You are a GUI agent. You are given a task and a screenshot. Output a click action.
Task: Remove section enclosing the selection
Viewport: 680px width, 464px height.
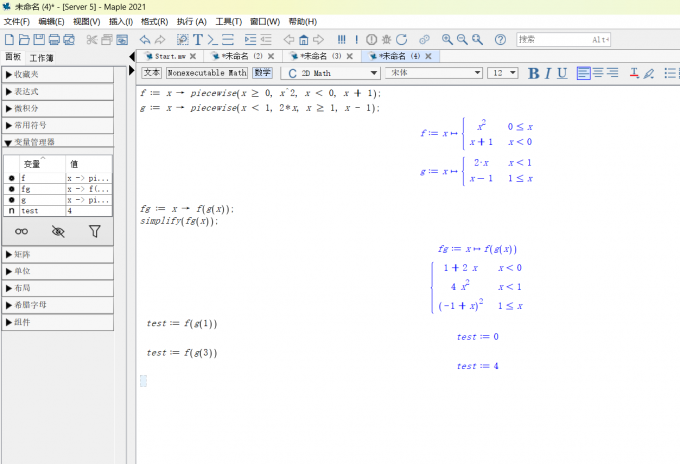coord(265,39)
